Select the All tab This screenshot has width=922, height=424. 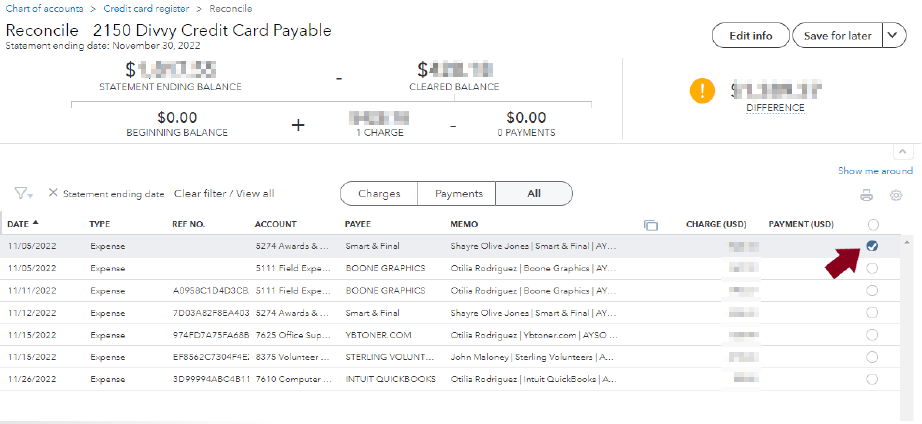tap(534, 193)
